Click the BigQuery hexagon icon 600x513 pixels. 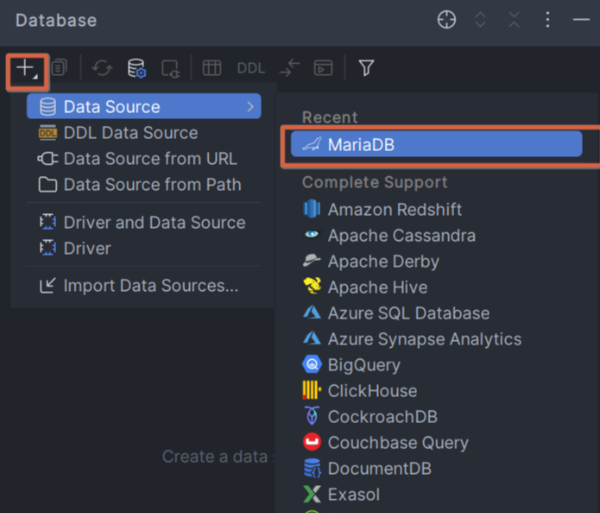pyautogui.click(x=312, y=364)
